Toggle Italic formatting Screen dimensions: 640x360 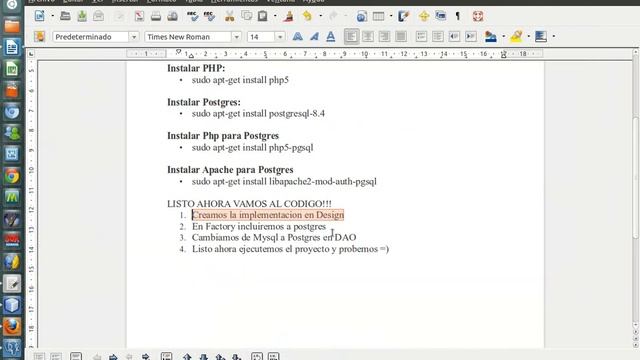(314, 36)
